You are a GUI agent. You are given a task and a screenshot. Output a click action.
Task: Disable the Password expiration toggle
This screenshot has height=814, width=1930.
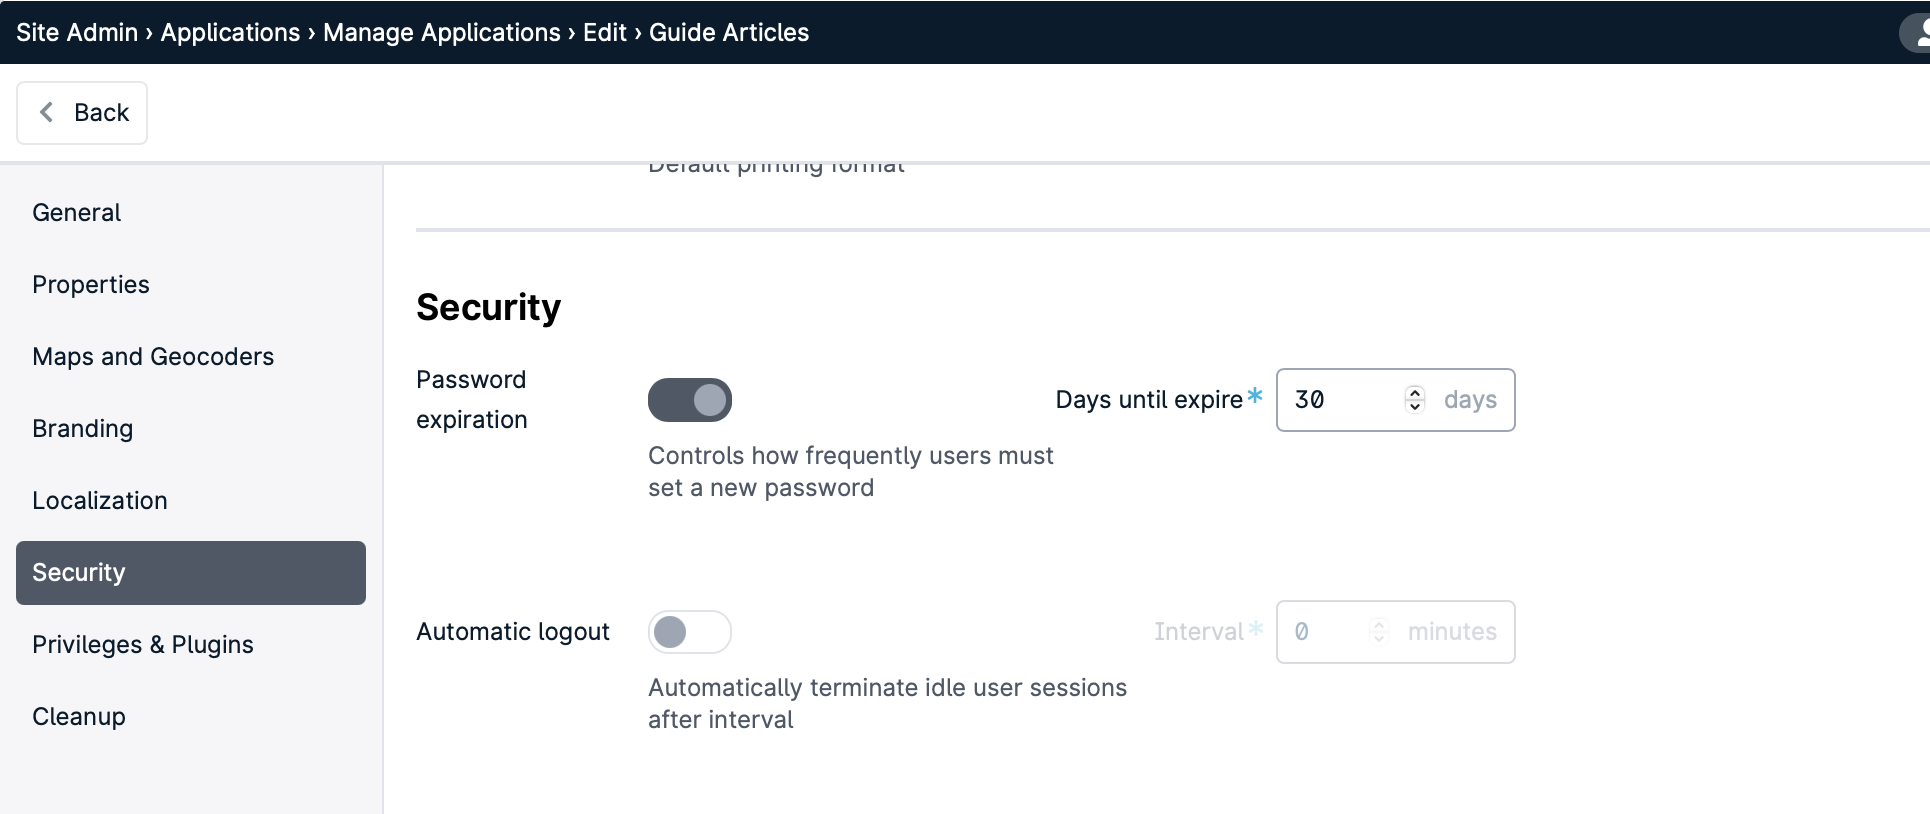click(x=690, y=400)
